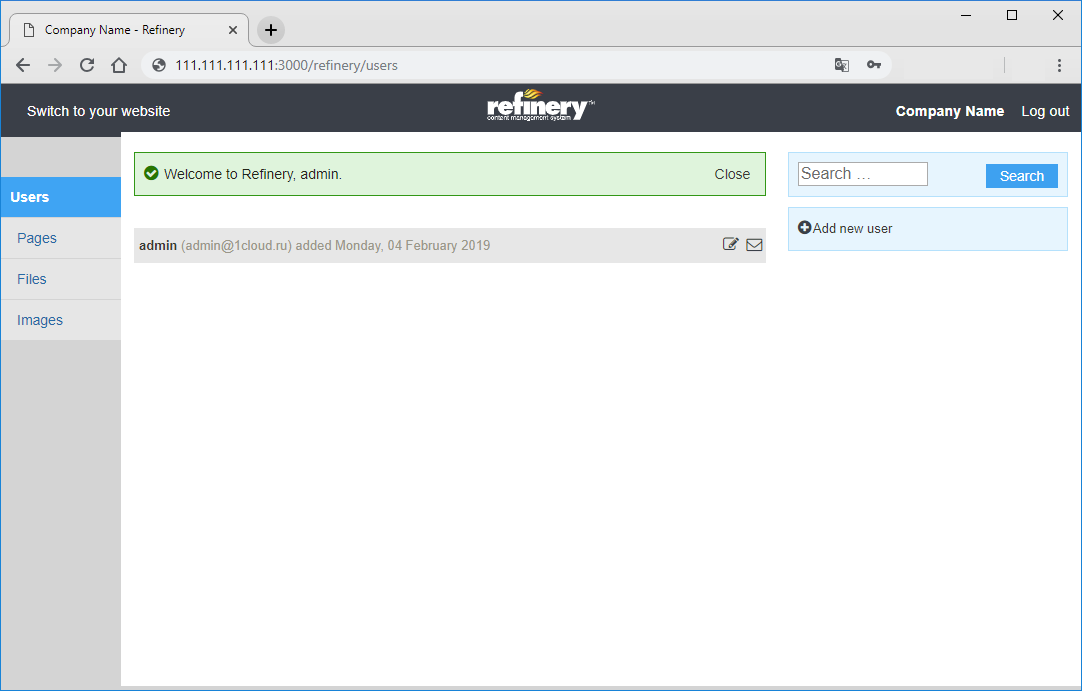
Task: Click the plus icon beside Add new user
Action: pos(805,228)
